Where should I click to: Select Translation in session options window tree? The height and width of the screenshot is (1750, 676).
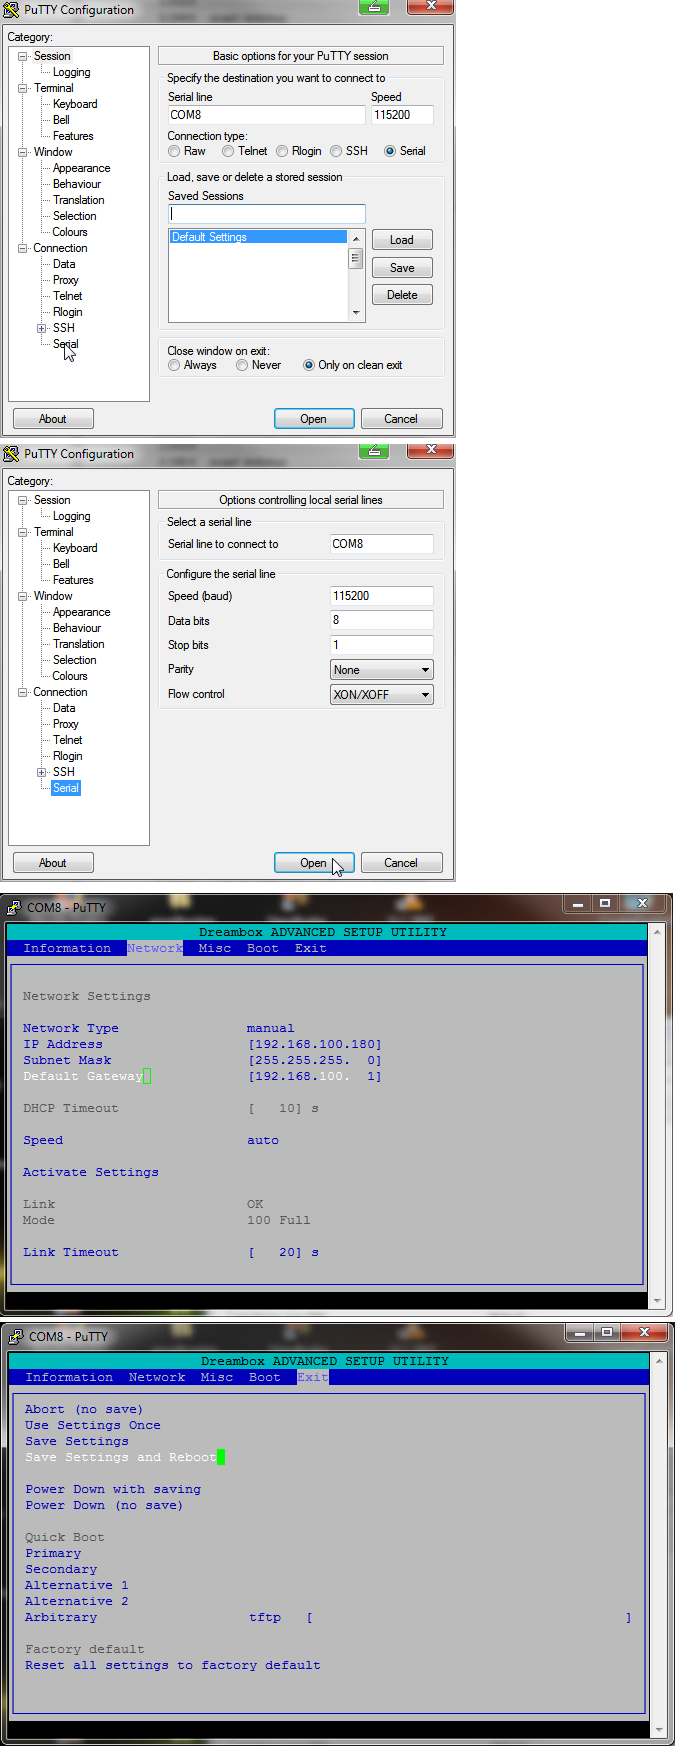78,200
